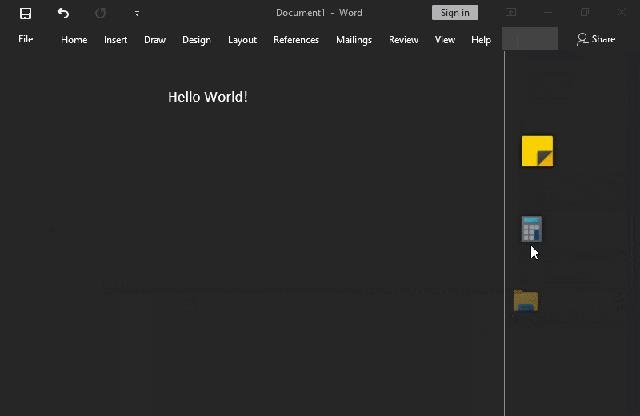This screenshot has width=640, height=416.
Task: Select the File Explorer folder desktop icon
Action: click(x=526, y=300)
